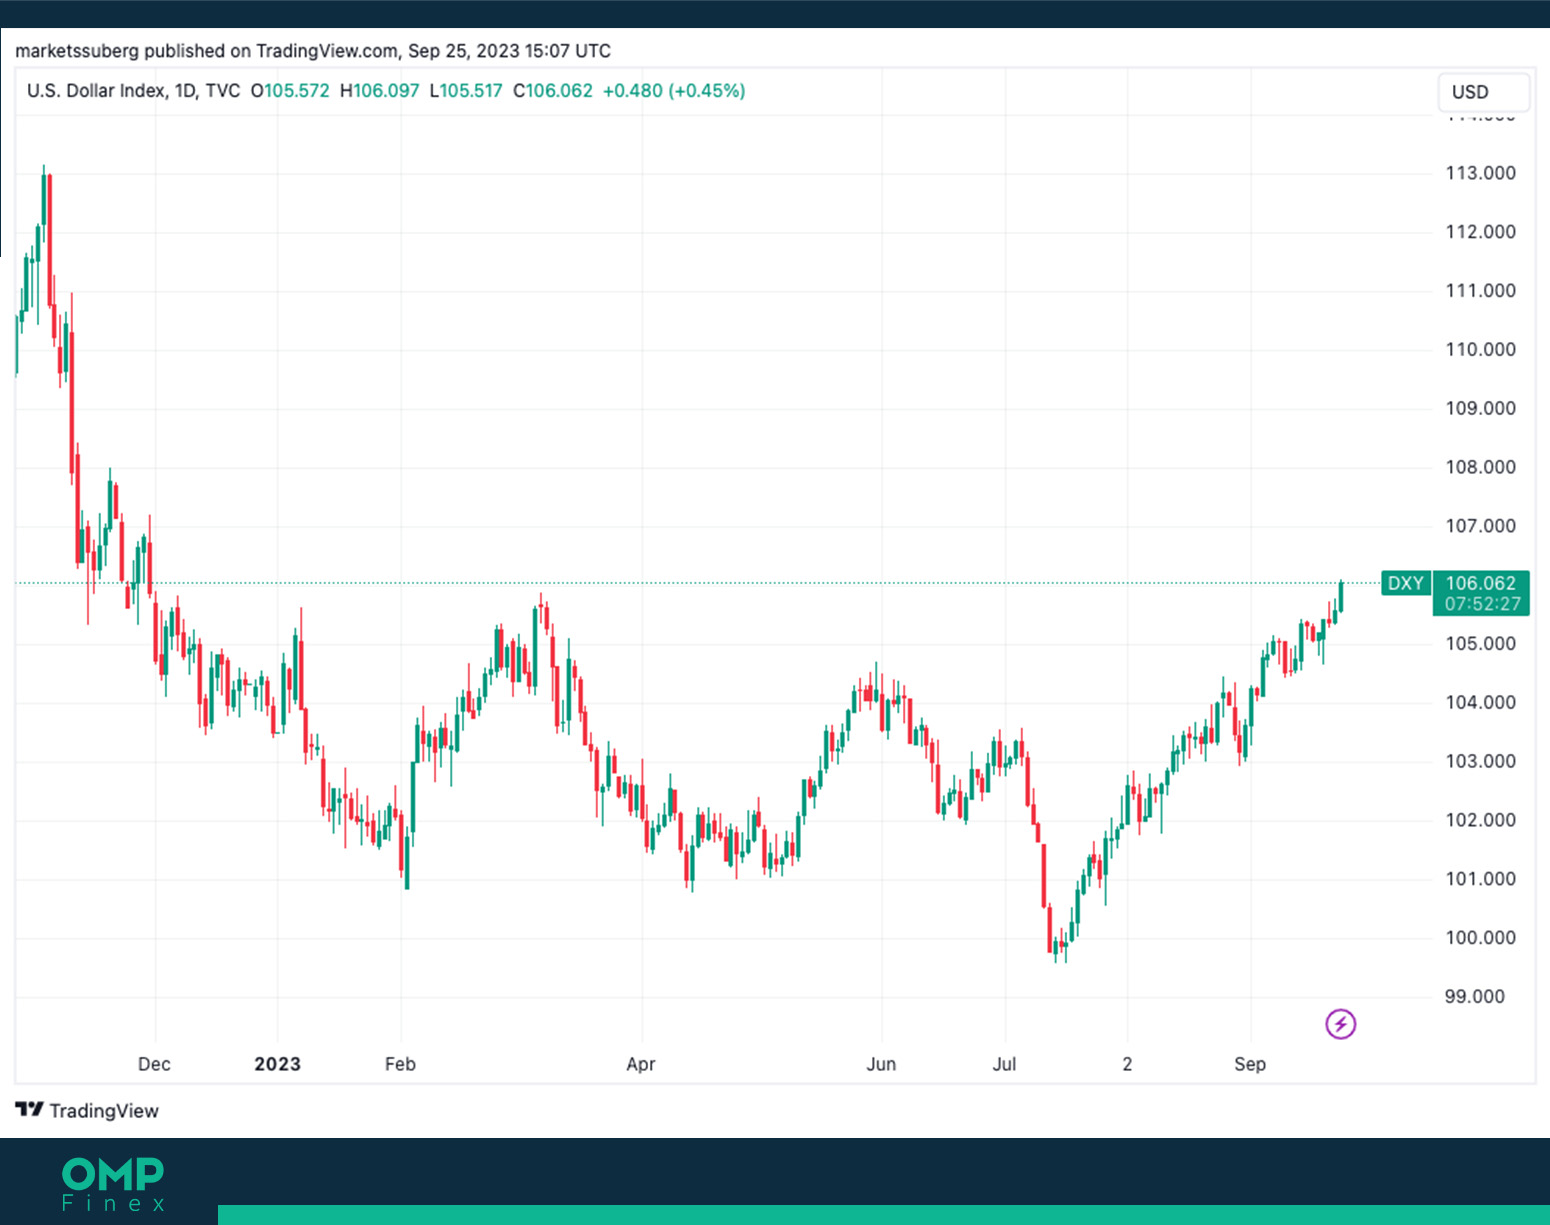Click the open value O105.572
The height and width of the screenshot is (1225, 1550).
coord(290,91)
